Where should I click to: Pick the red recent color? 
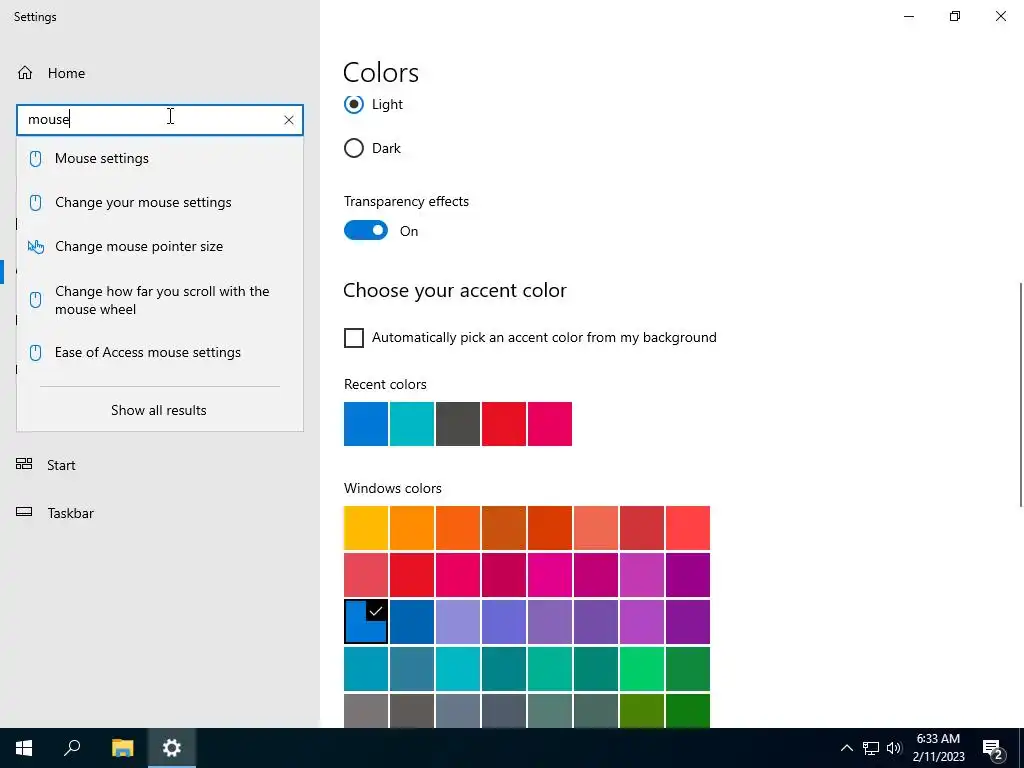504,424
